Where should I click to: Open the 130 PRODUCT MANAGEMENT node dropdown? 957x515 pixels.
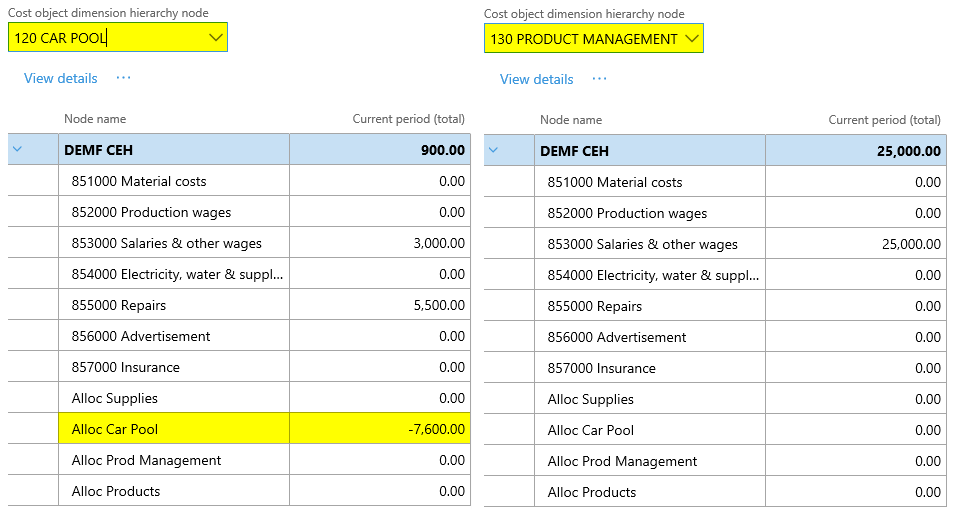(691, 39)
